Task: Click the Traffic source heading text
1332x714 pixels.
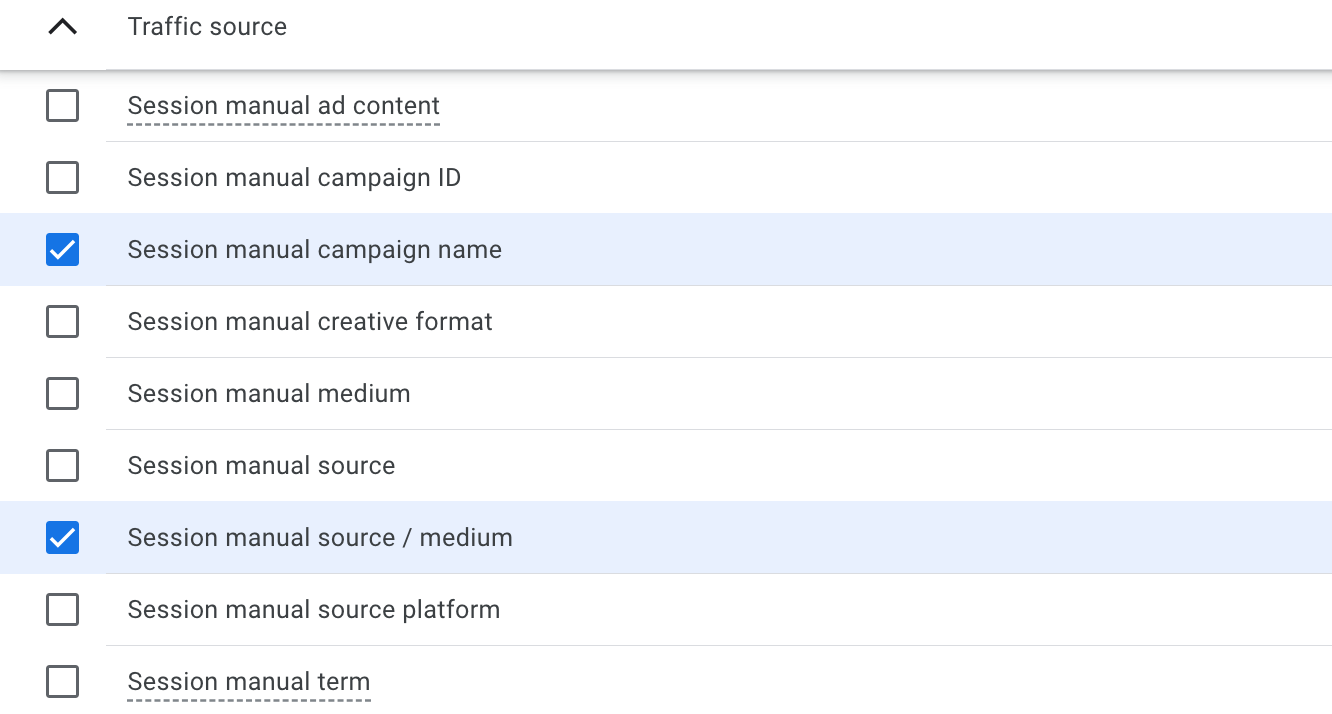Action: 207,27
